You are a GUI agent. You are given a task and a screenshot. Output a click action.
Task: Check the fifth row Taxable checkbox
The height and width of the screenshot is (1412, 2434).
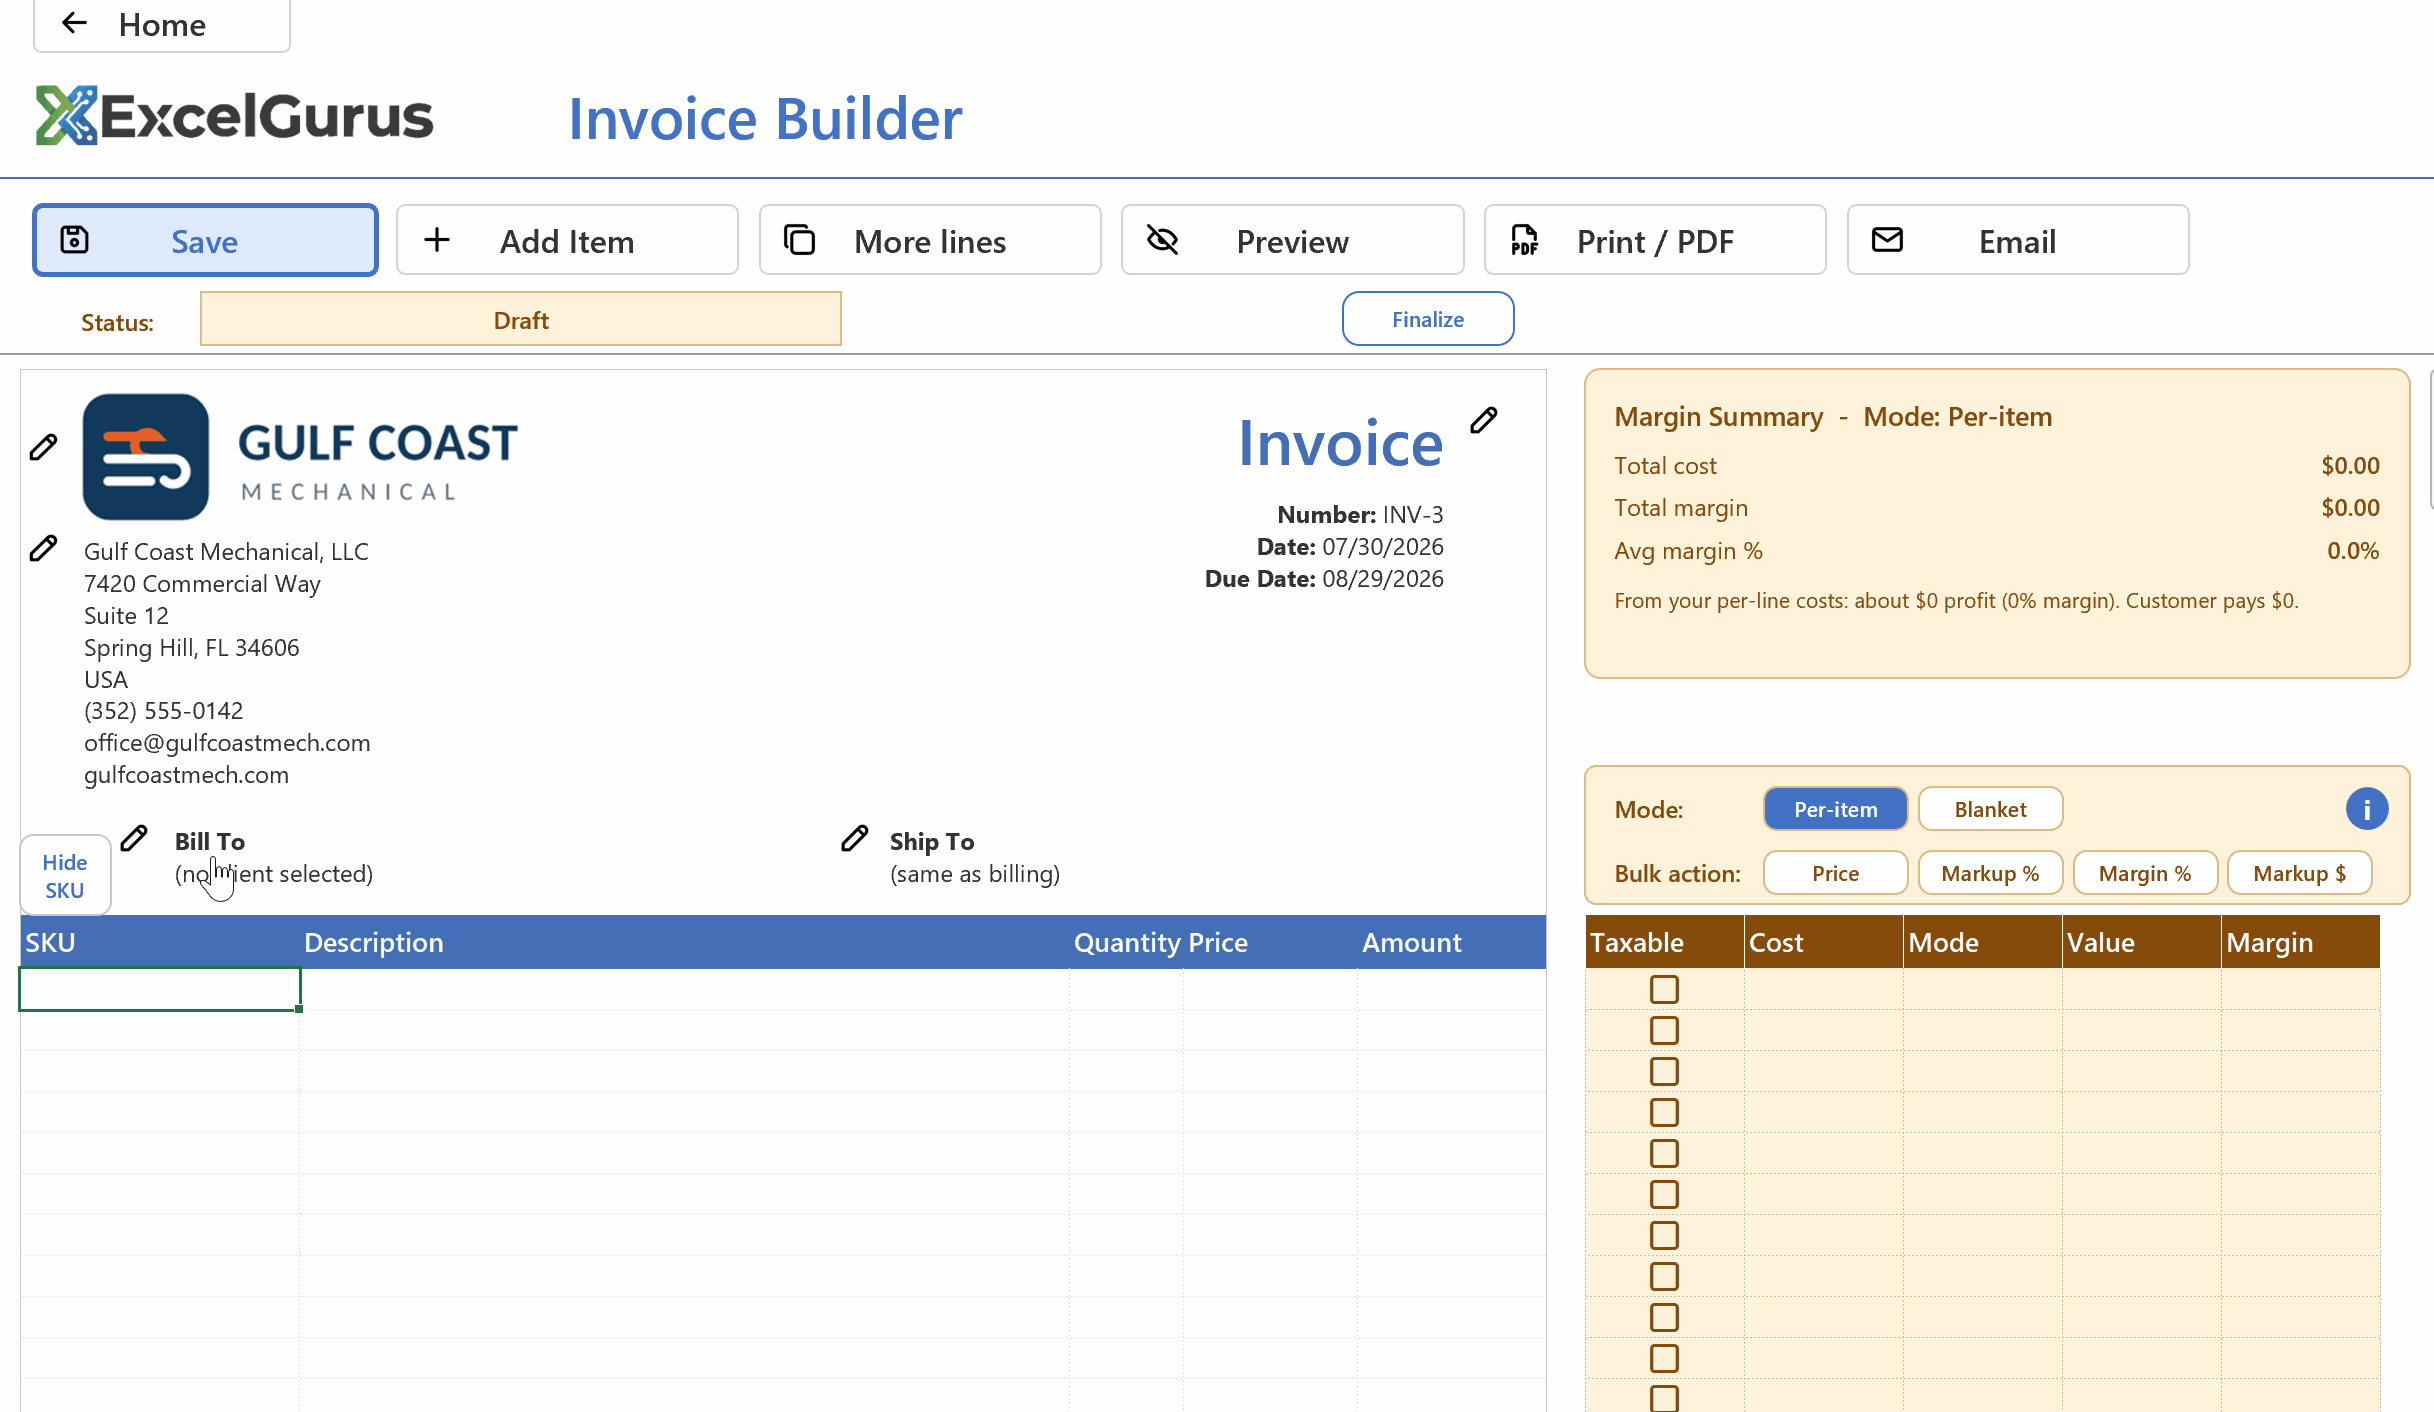point(1664,1153)
